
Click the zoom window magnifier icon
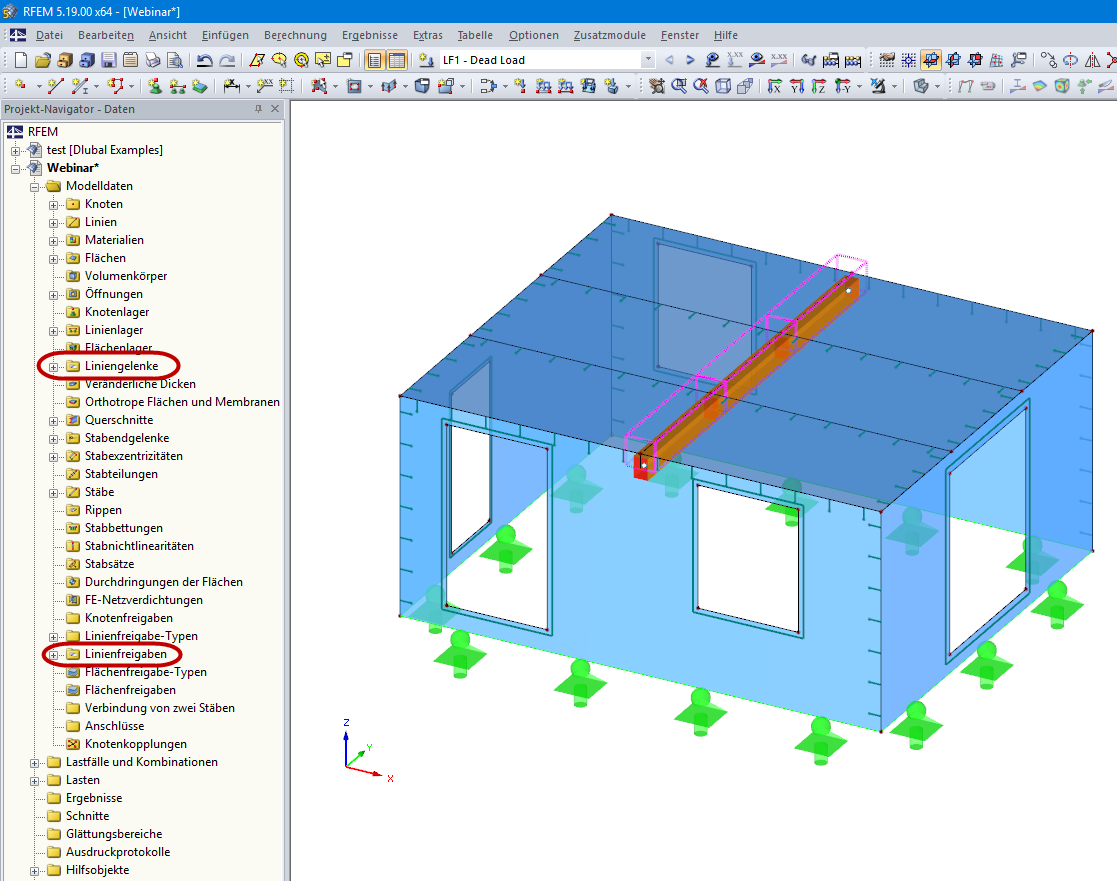tap(679, 86)
